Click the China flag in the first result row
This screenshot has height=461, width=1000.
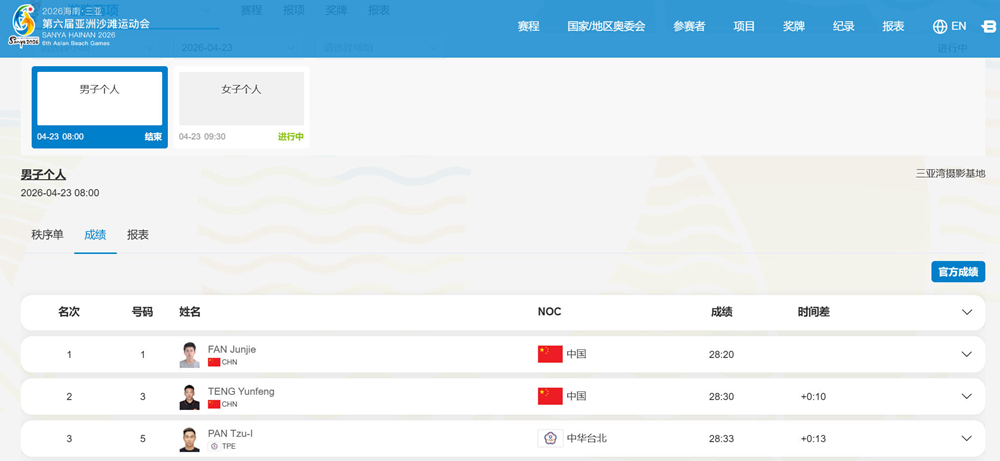(x=550, y=354)
